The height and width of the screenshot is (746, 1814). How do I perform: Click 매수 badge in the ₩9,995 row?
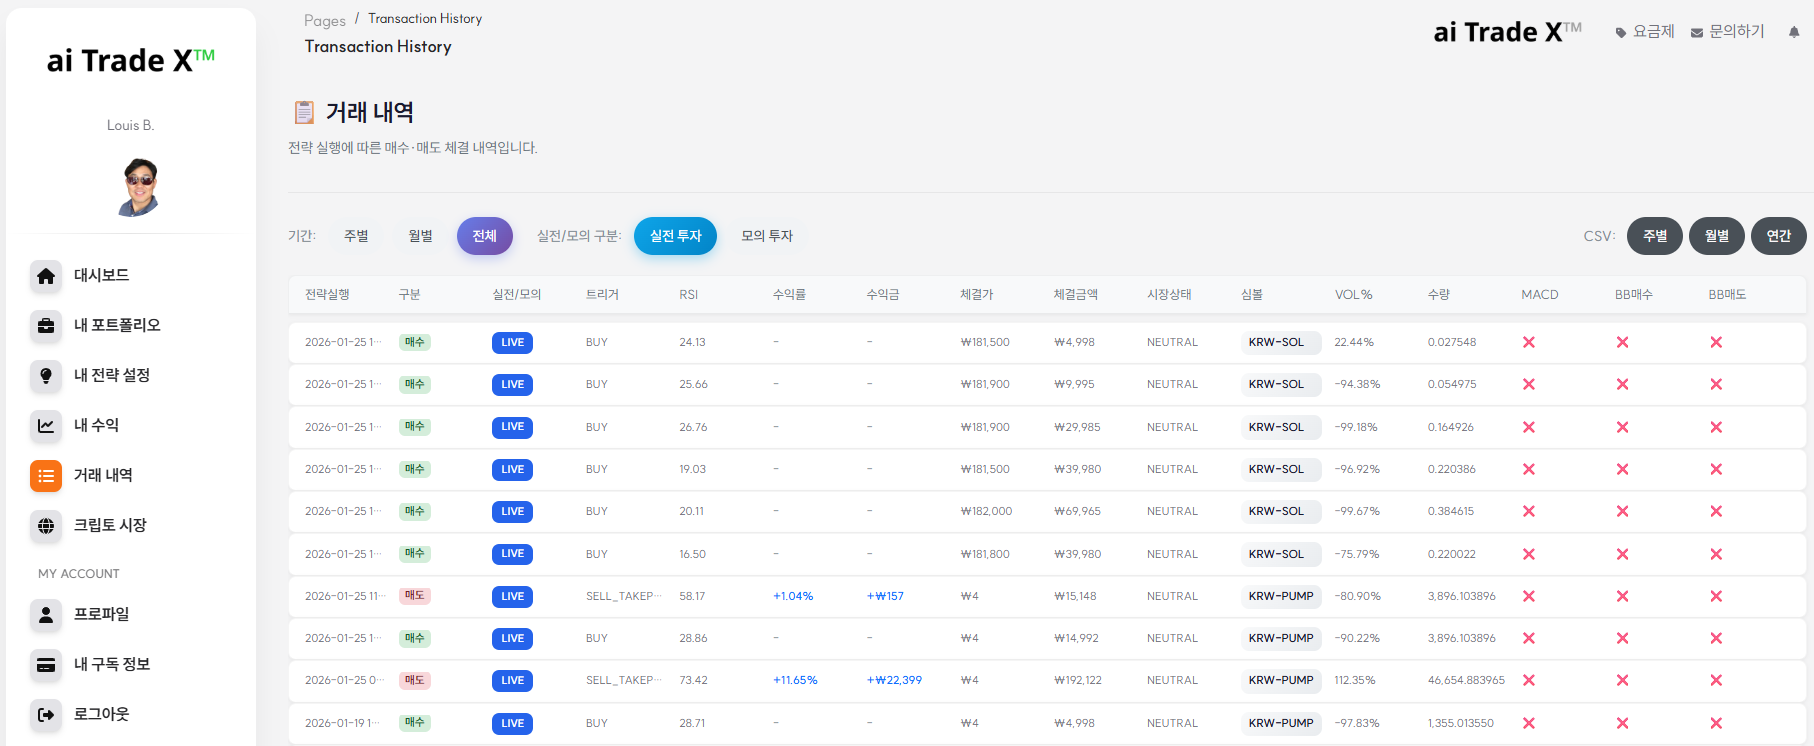[414, 384]
